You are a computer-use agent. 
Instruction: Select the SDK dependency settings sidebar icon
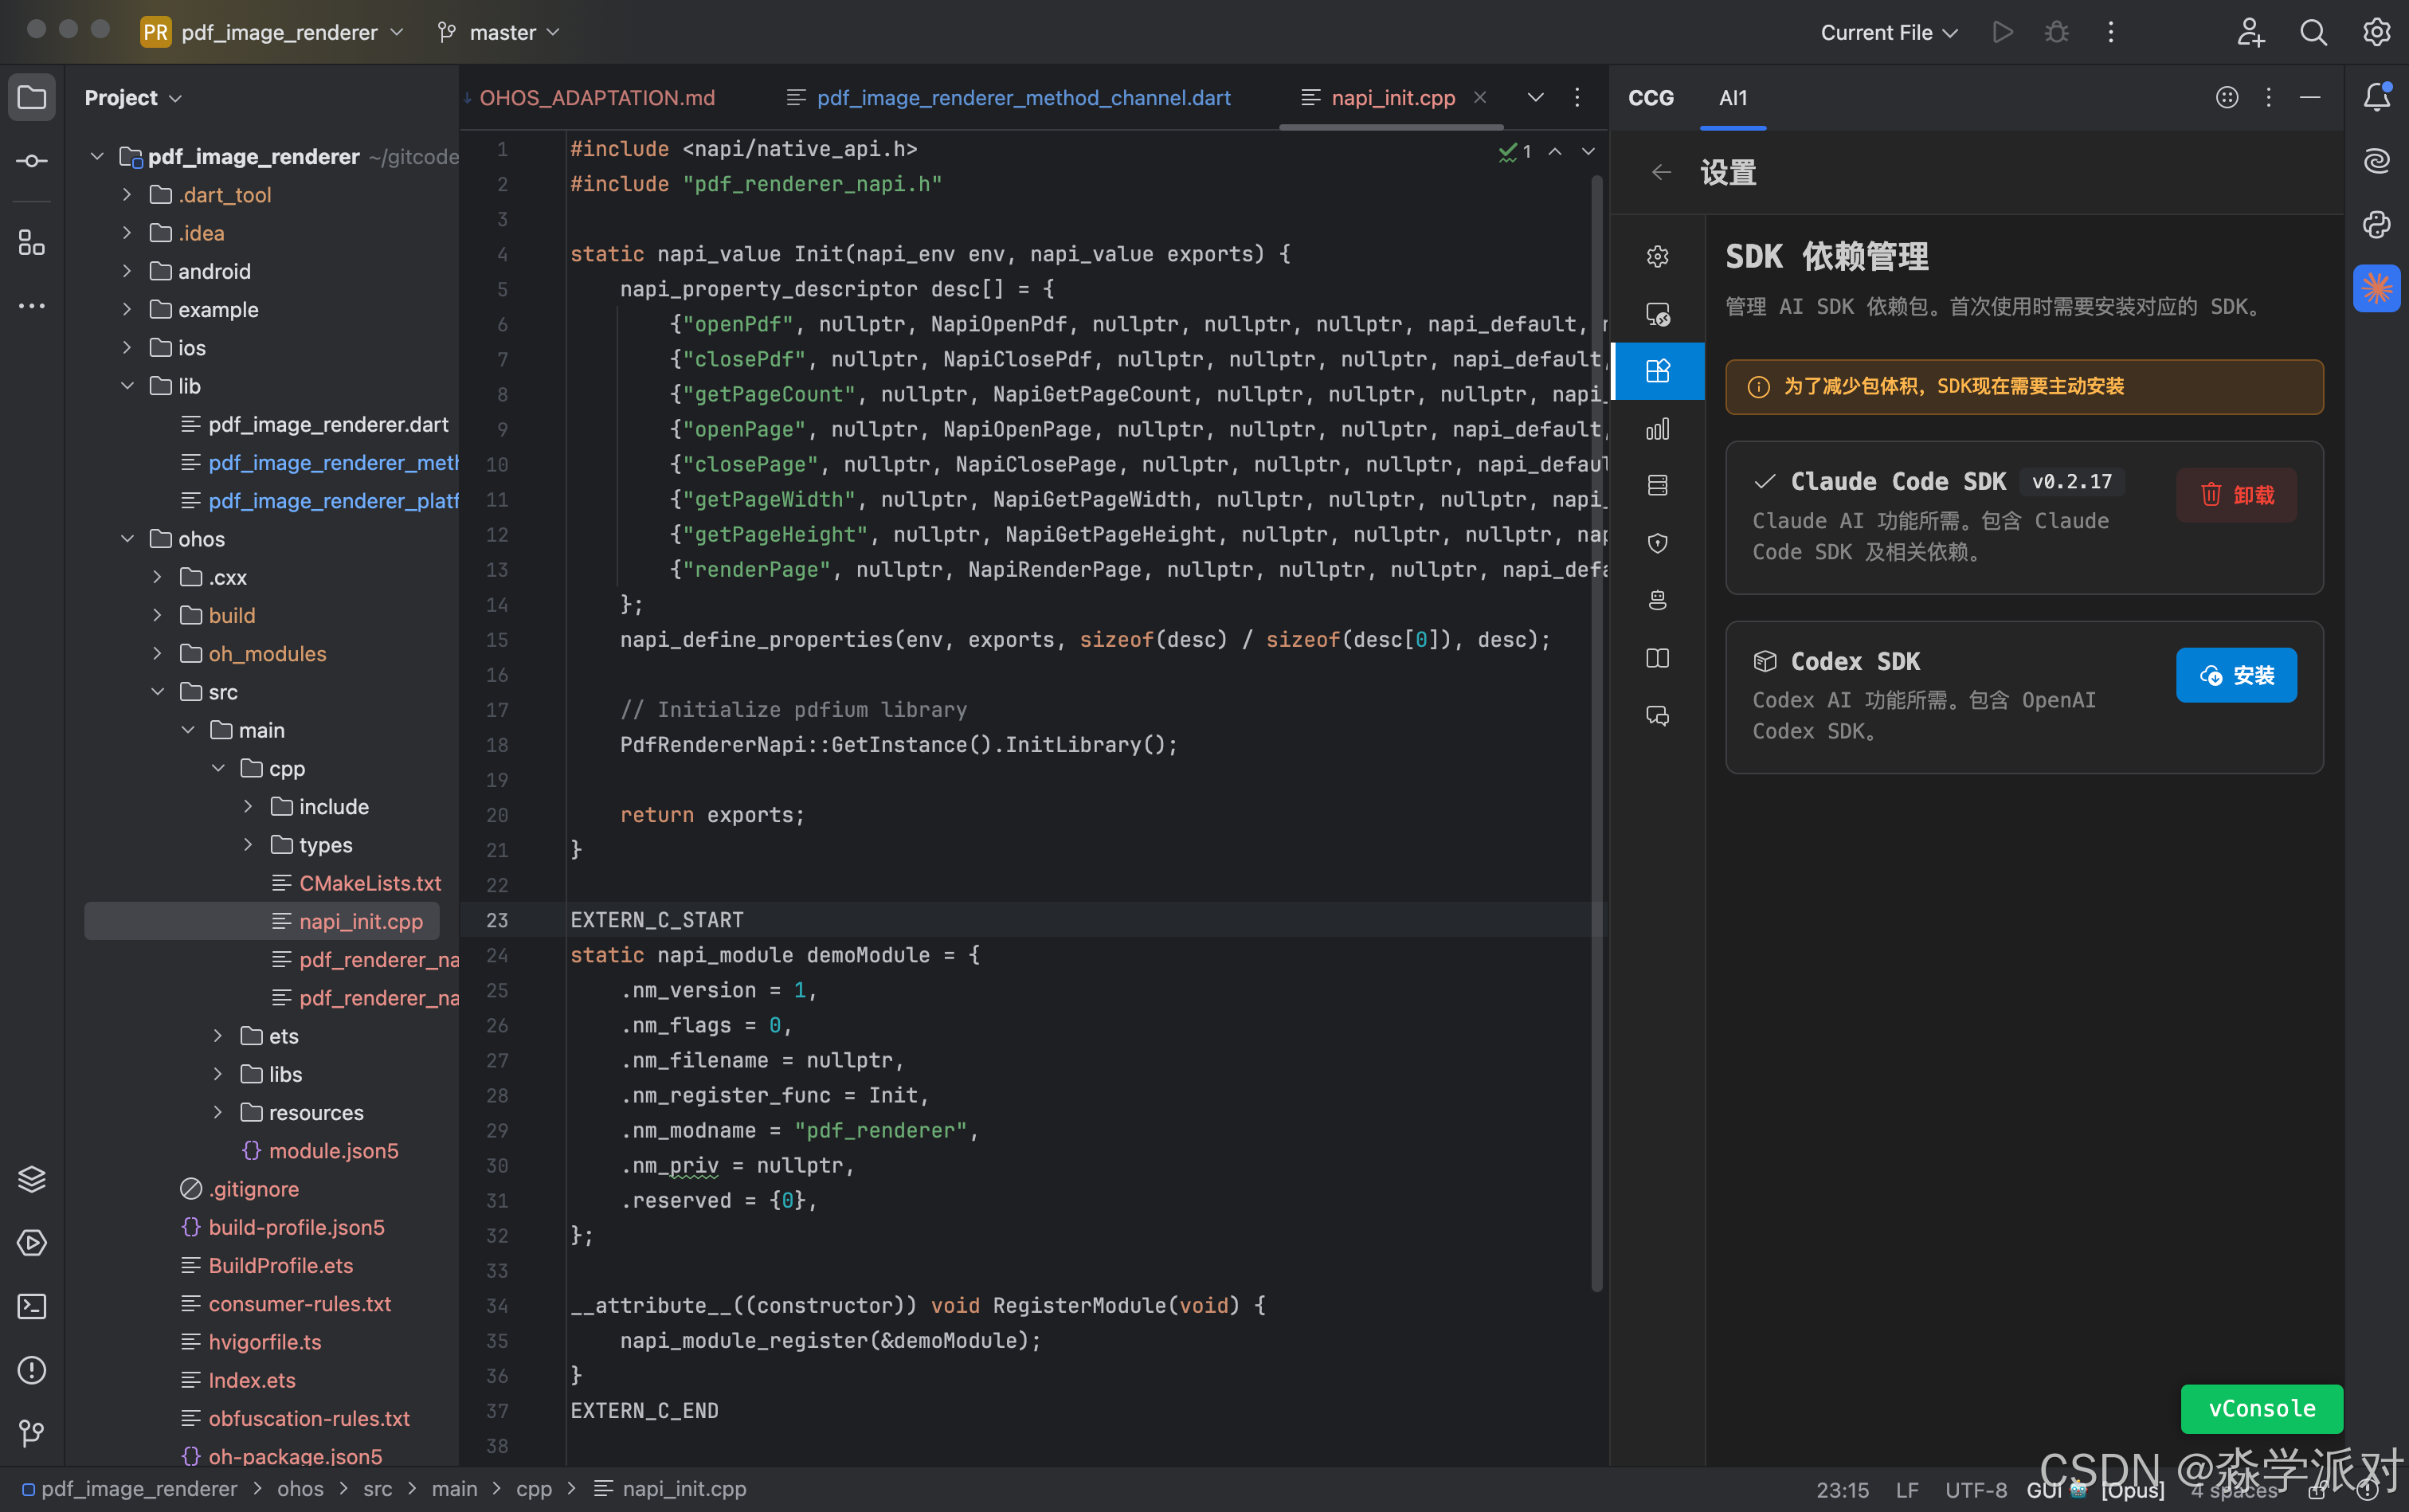1657,371
